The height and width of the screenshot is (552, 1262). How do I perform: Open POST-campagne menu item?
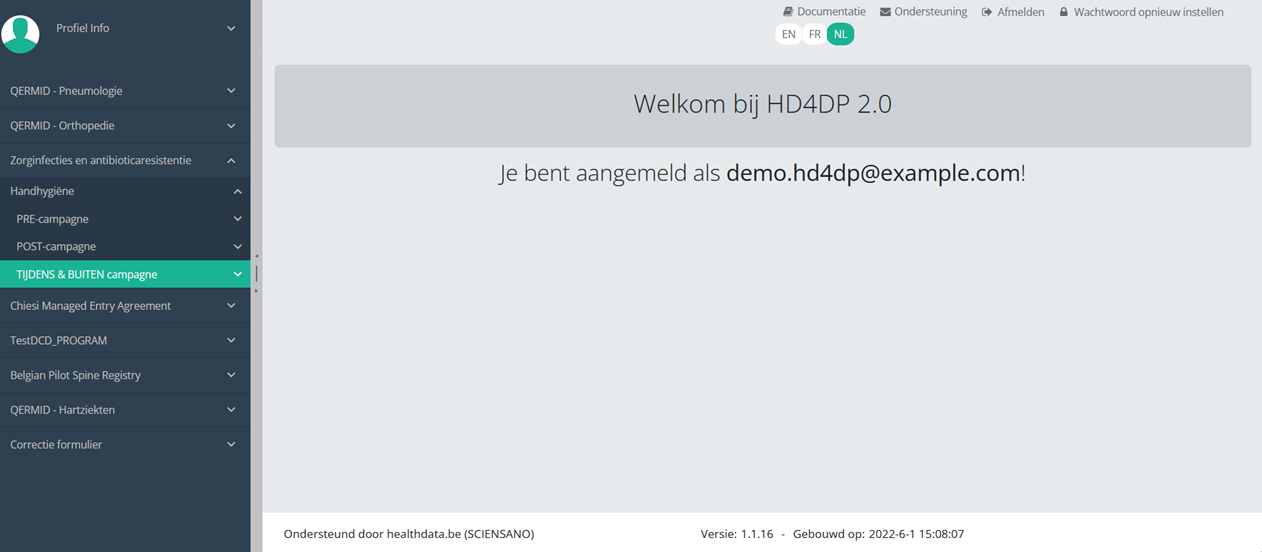pyautogui.click(x=56, y=246)
